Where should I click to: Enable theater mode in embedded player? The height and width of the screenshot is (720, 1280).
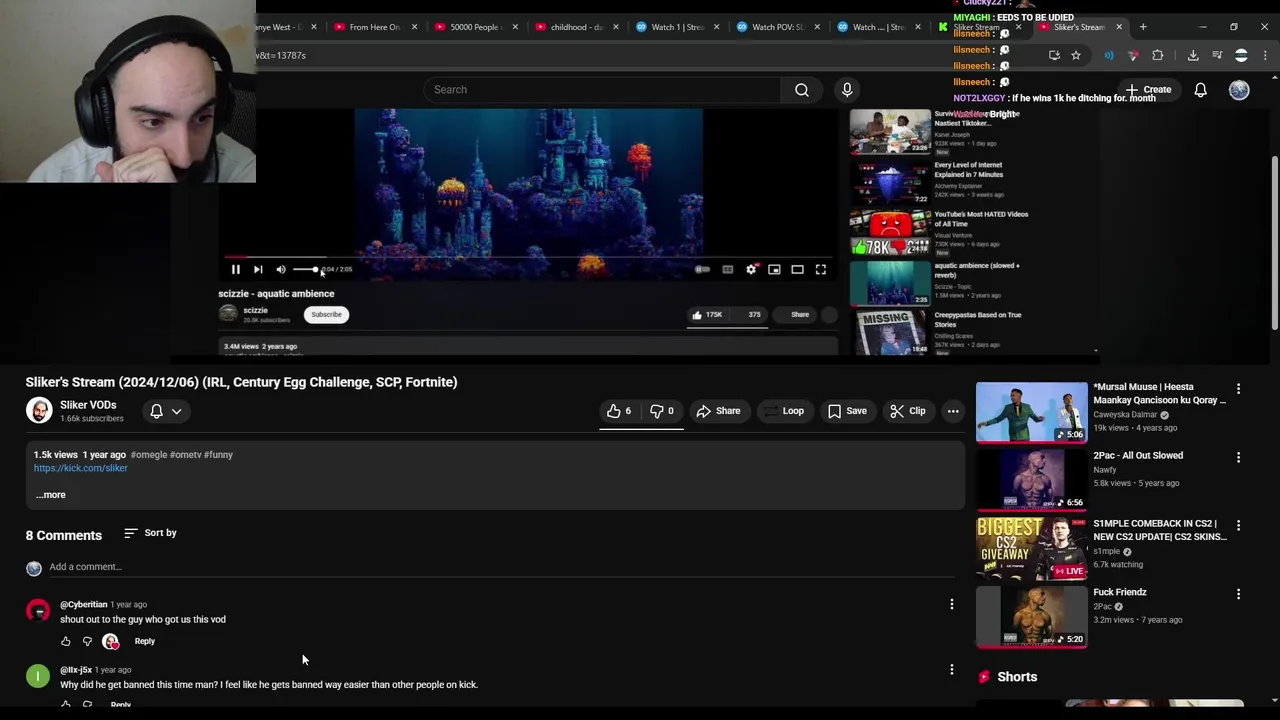797,269
